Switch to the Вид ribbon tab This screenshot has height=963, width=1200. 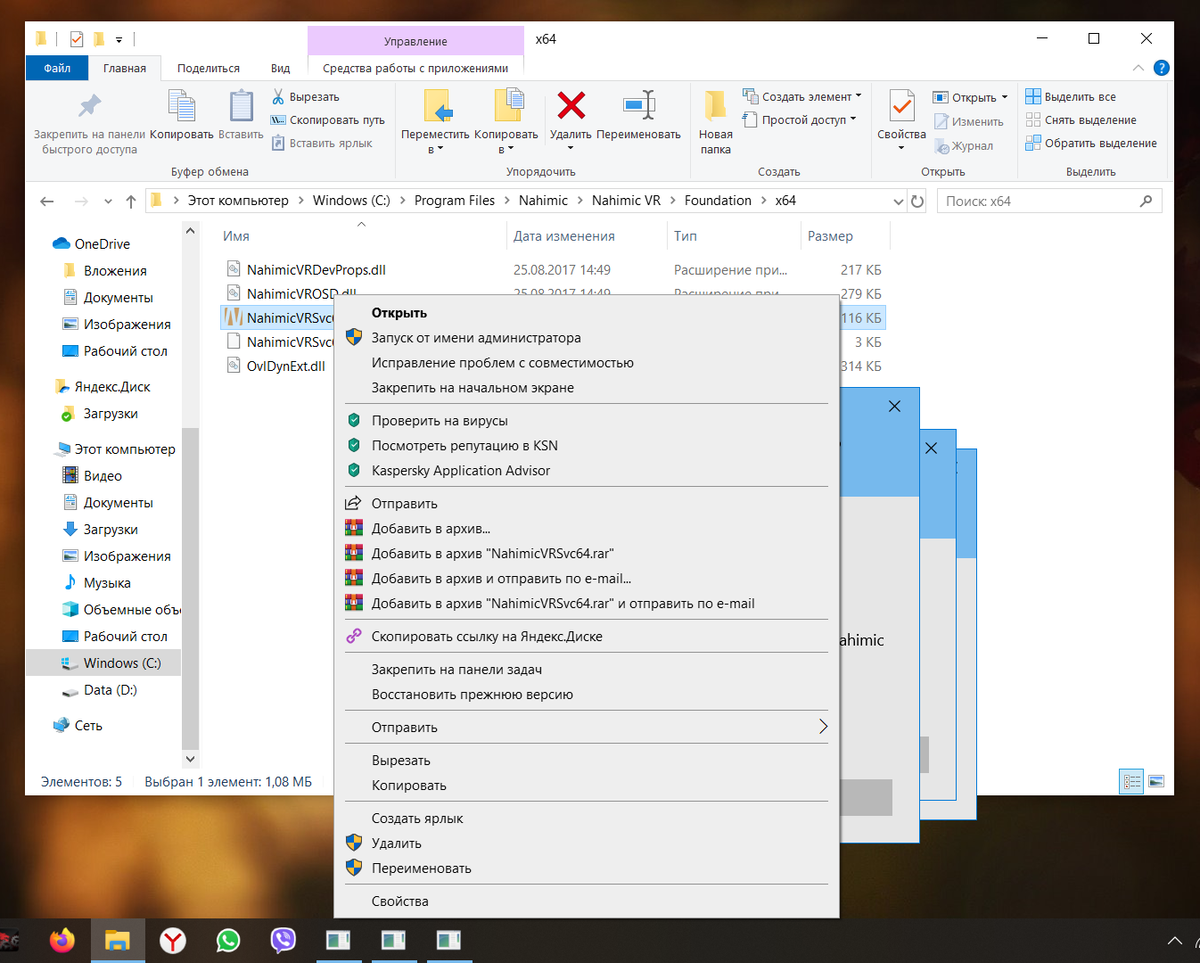point(281,68)
